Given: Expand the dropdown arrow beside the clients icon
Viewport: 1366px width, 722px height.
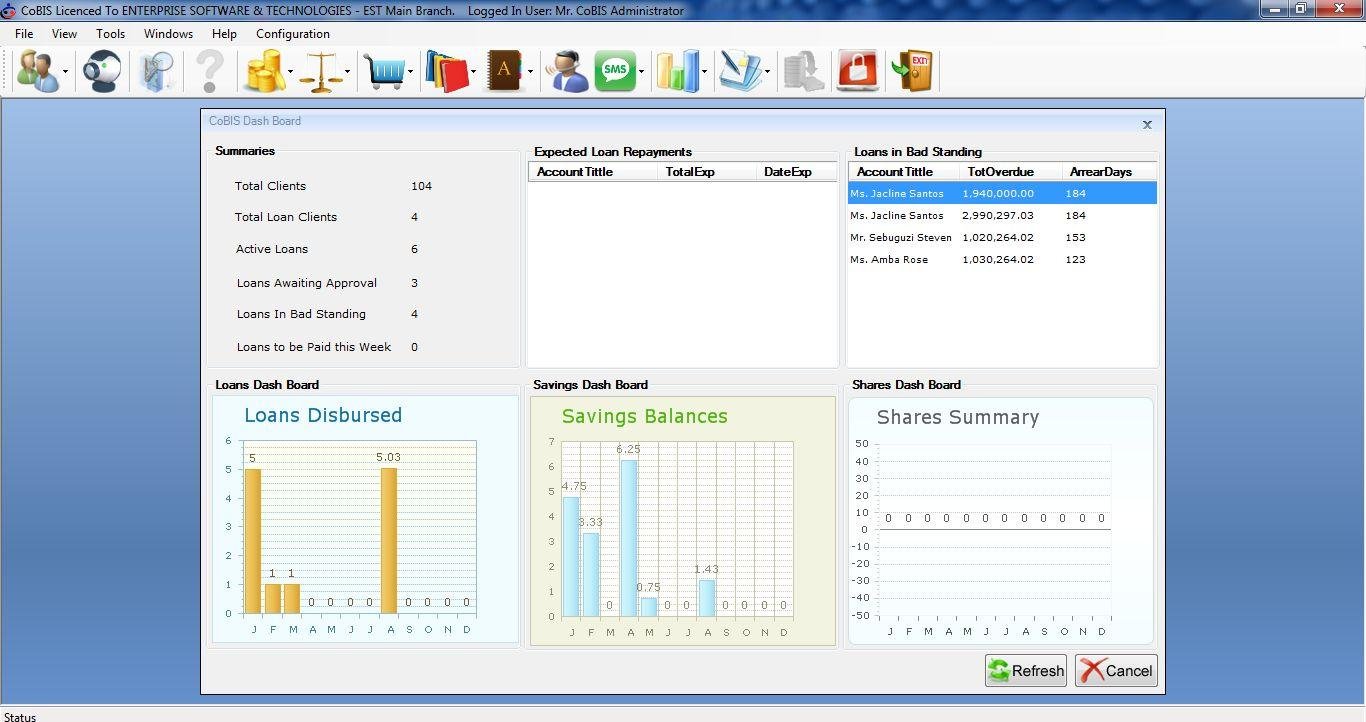Looking at the screenshot, I should click(65, 72).
